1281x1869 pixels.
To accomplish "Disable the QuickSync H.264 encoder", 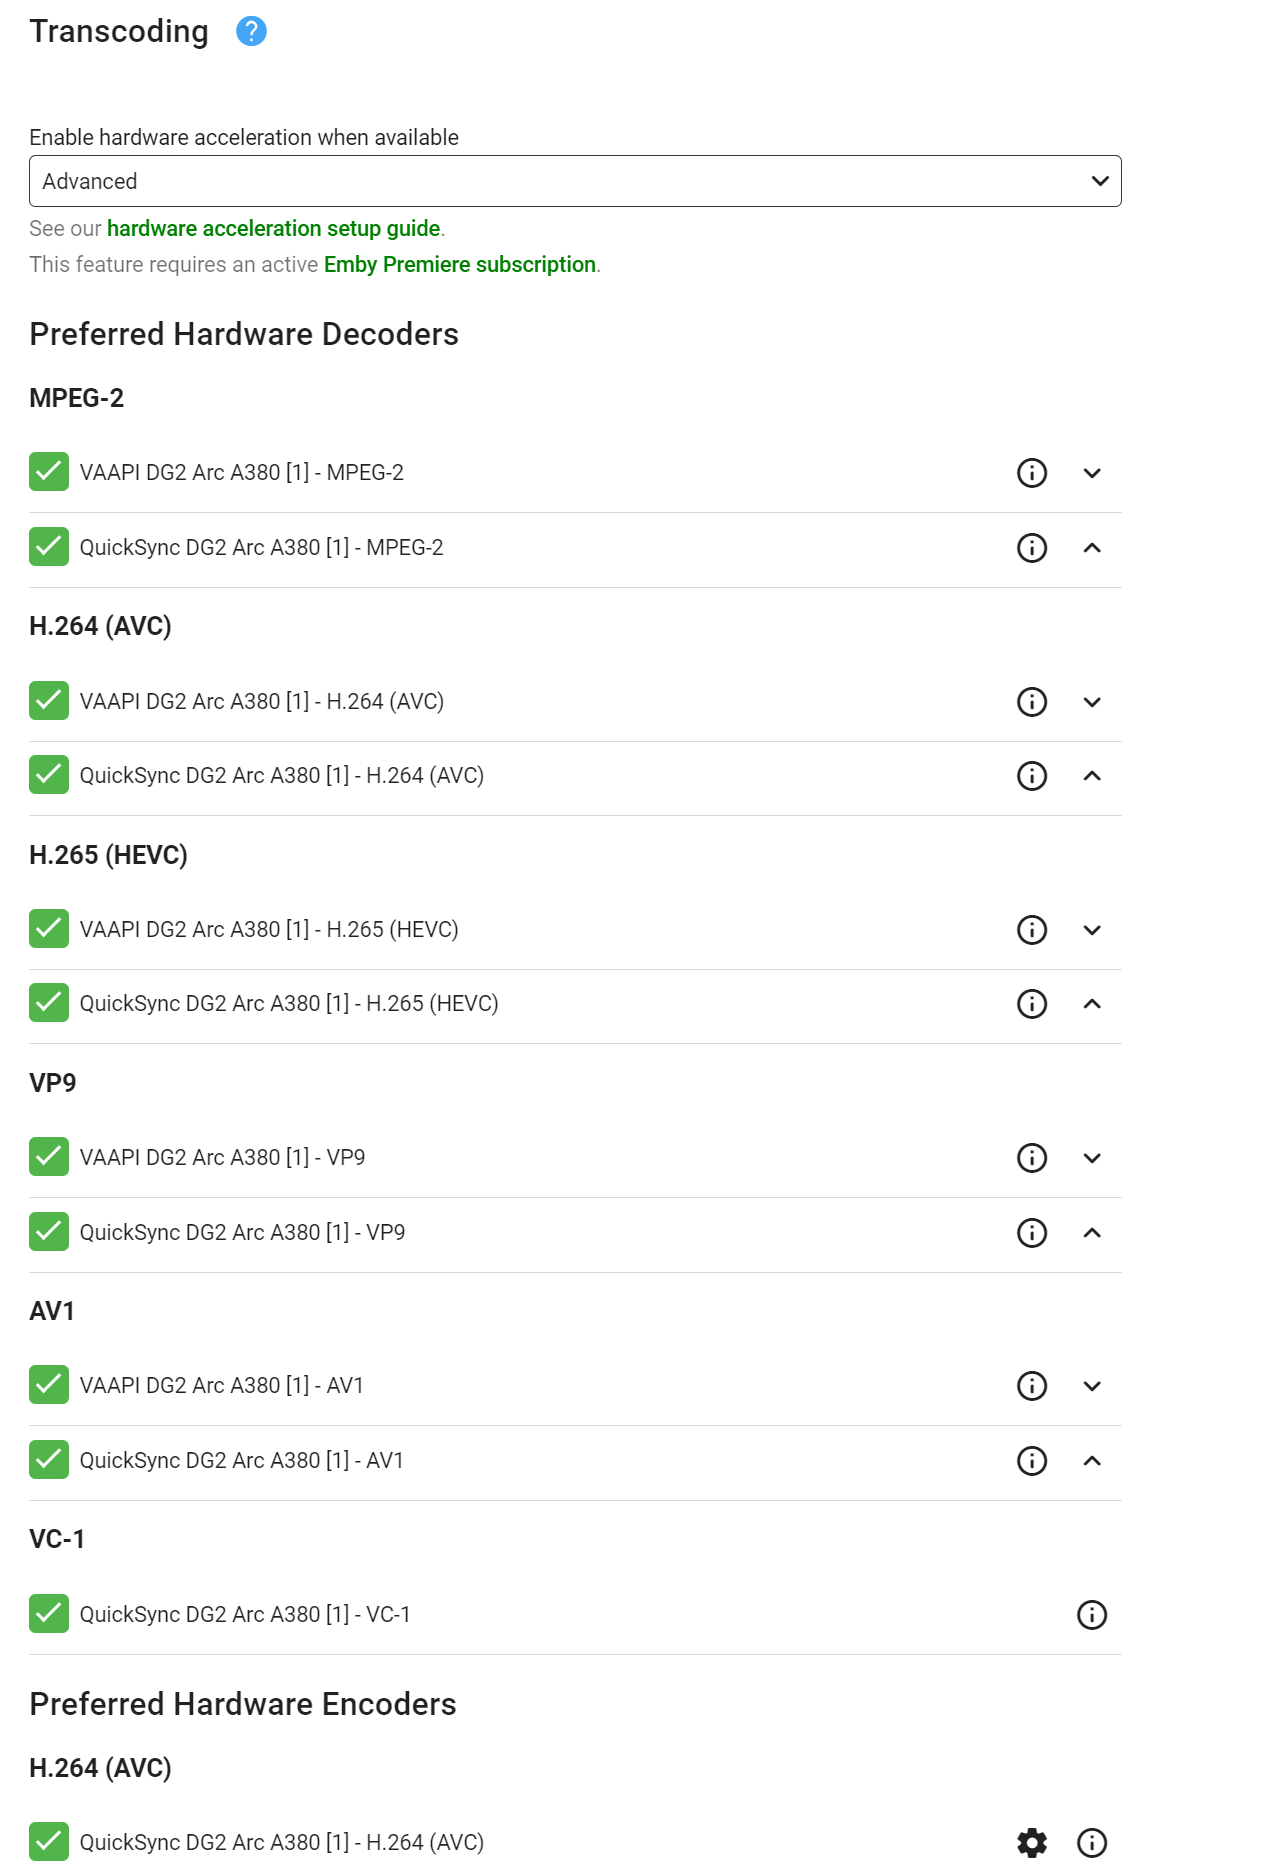I will [x=48, y=1842].
